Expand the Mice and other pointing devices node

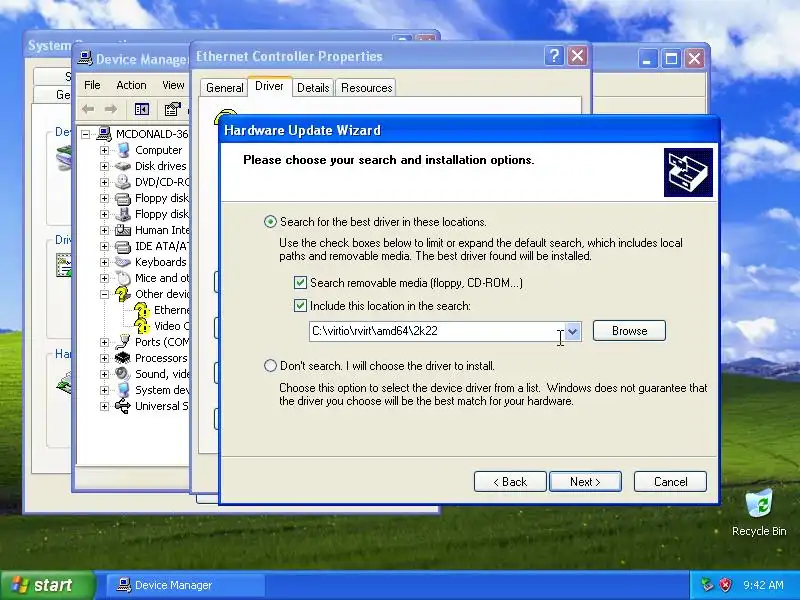(x=104, y=278)
